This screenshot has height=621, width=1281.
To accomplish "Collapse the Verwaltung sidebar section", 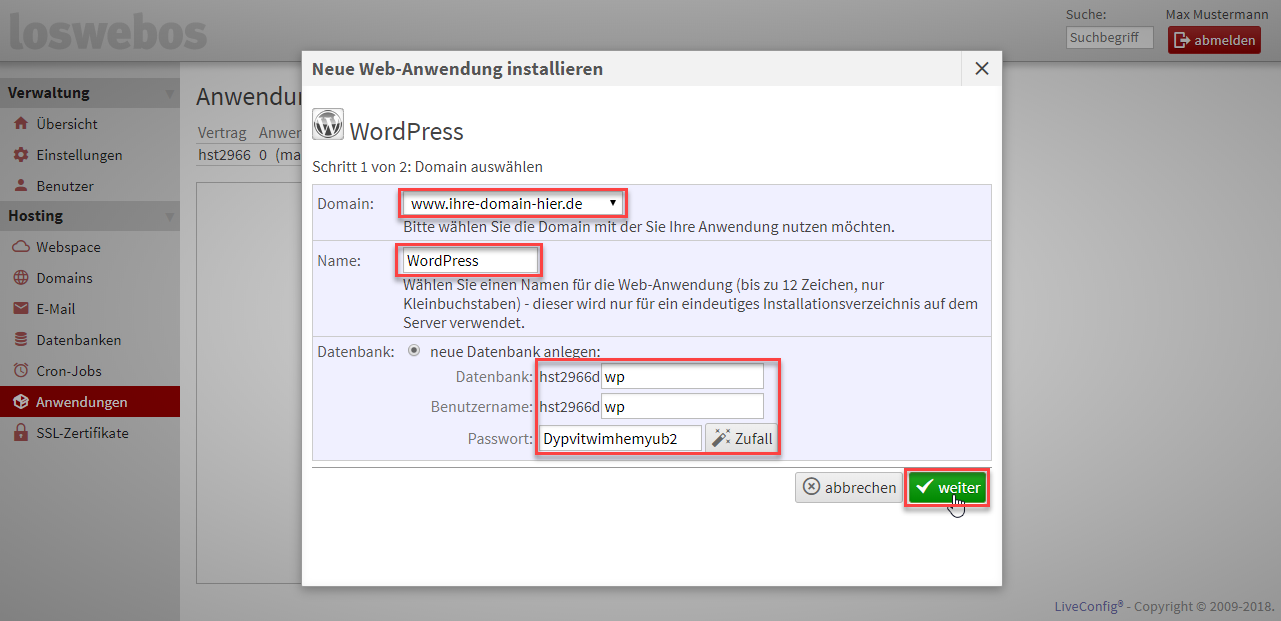I will tap(169, 94).
